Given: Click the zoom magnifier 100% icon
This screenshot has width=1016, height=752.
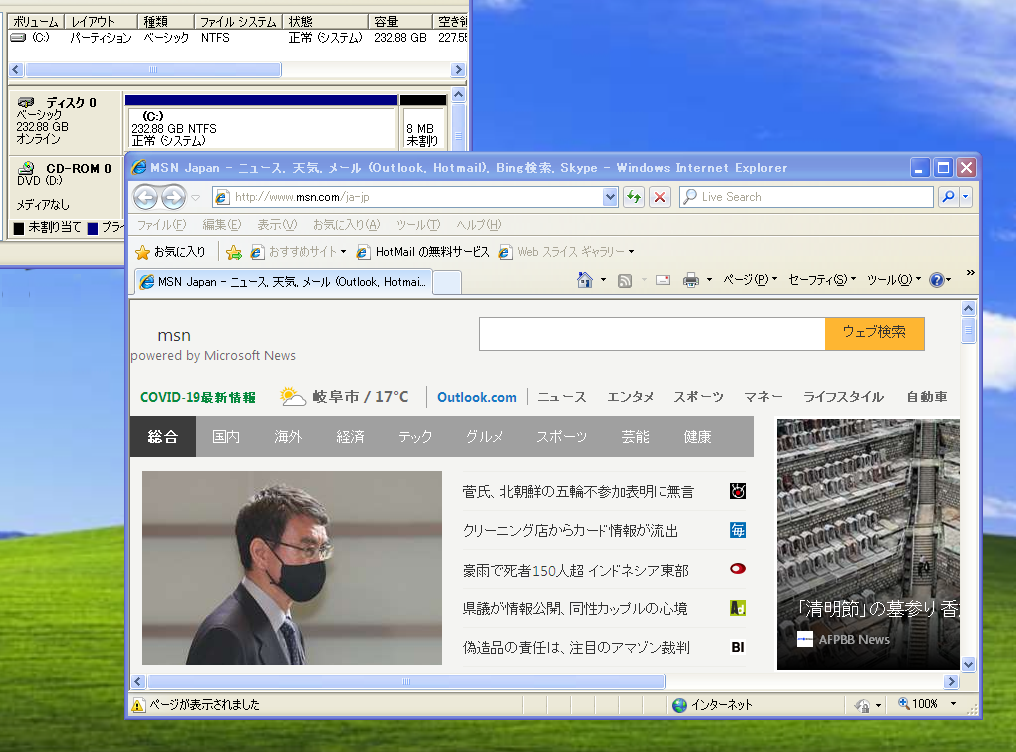Looking at the screenshot, I should [903, 703].
